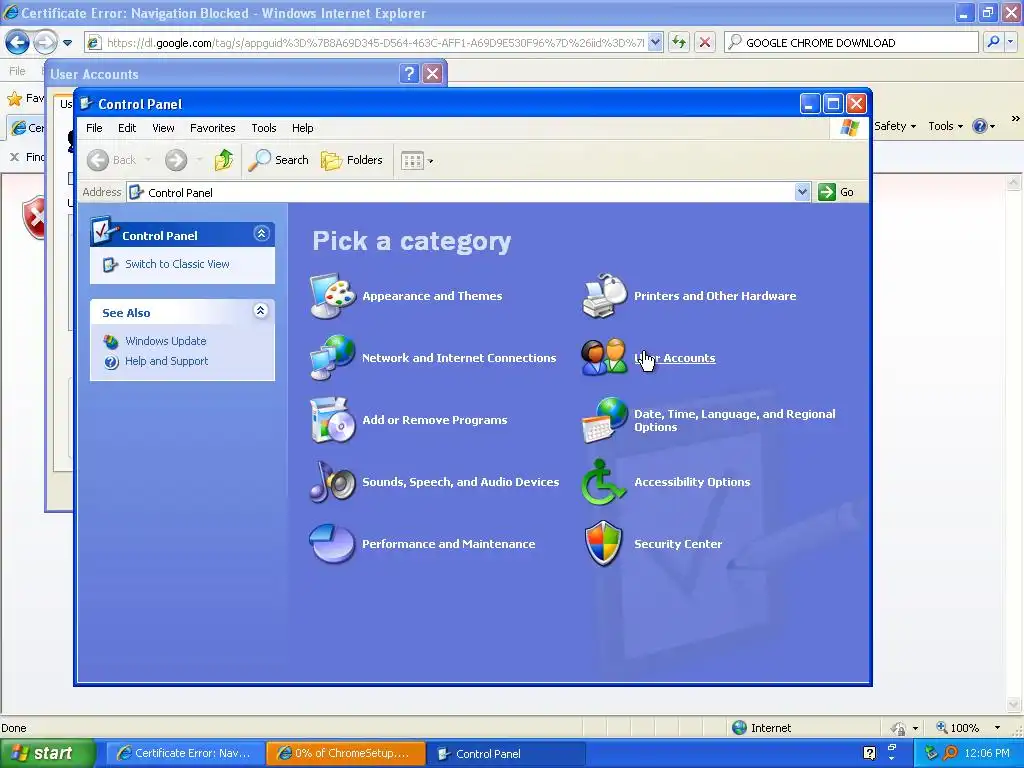1024x768 pixels.
Task: Open Network and Internet Connections icon
Action: 332,358
